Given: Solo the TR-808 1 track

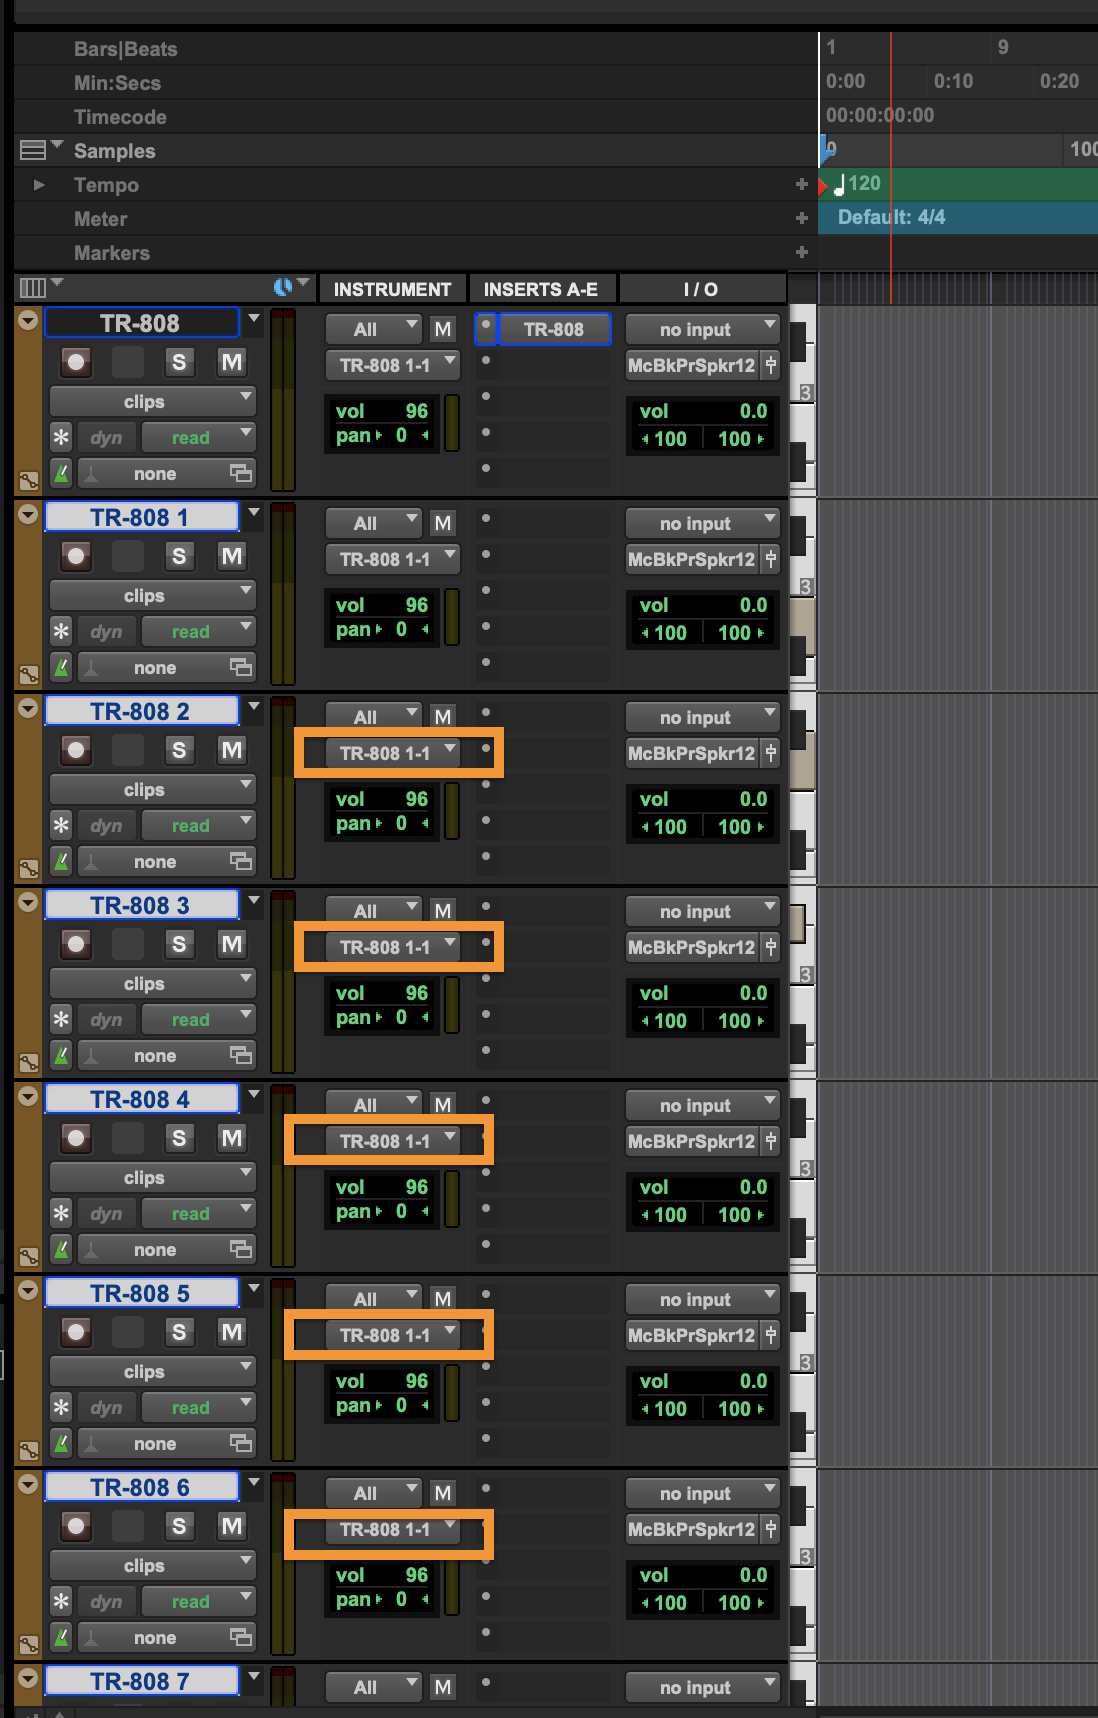Looking at the screenshot, I should click(179, 555).
